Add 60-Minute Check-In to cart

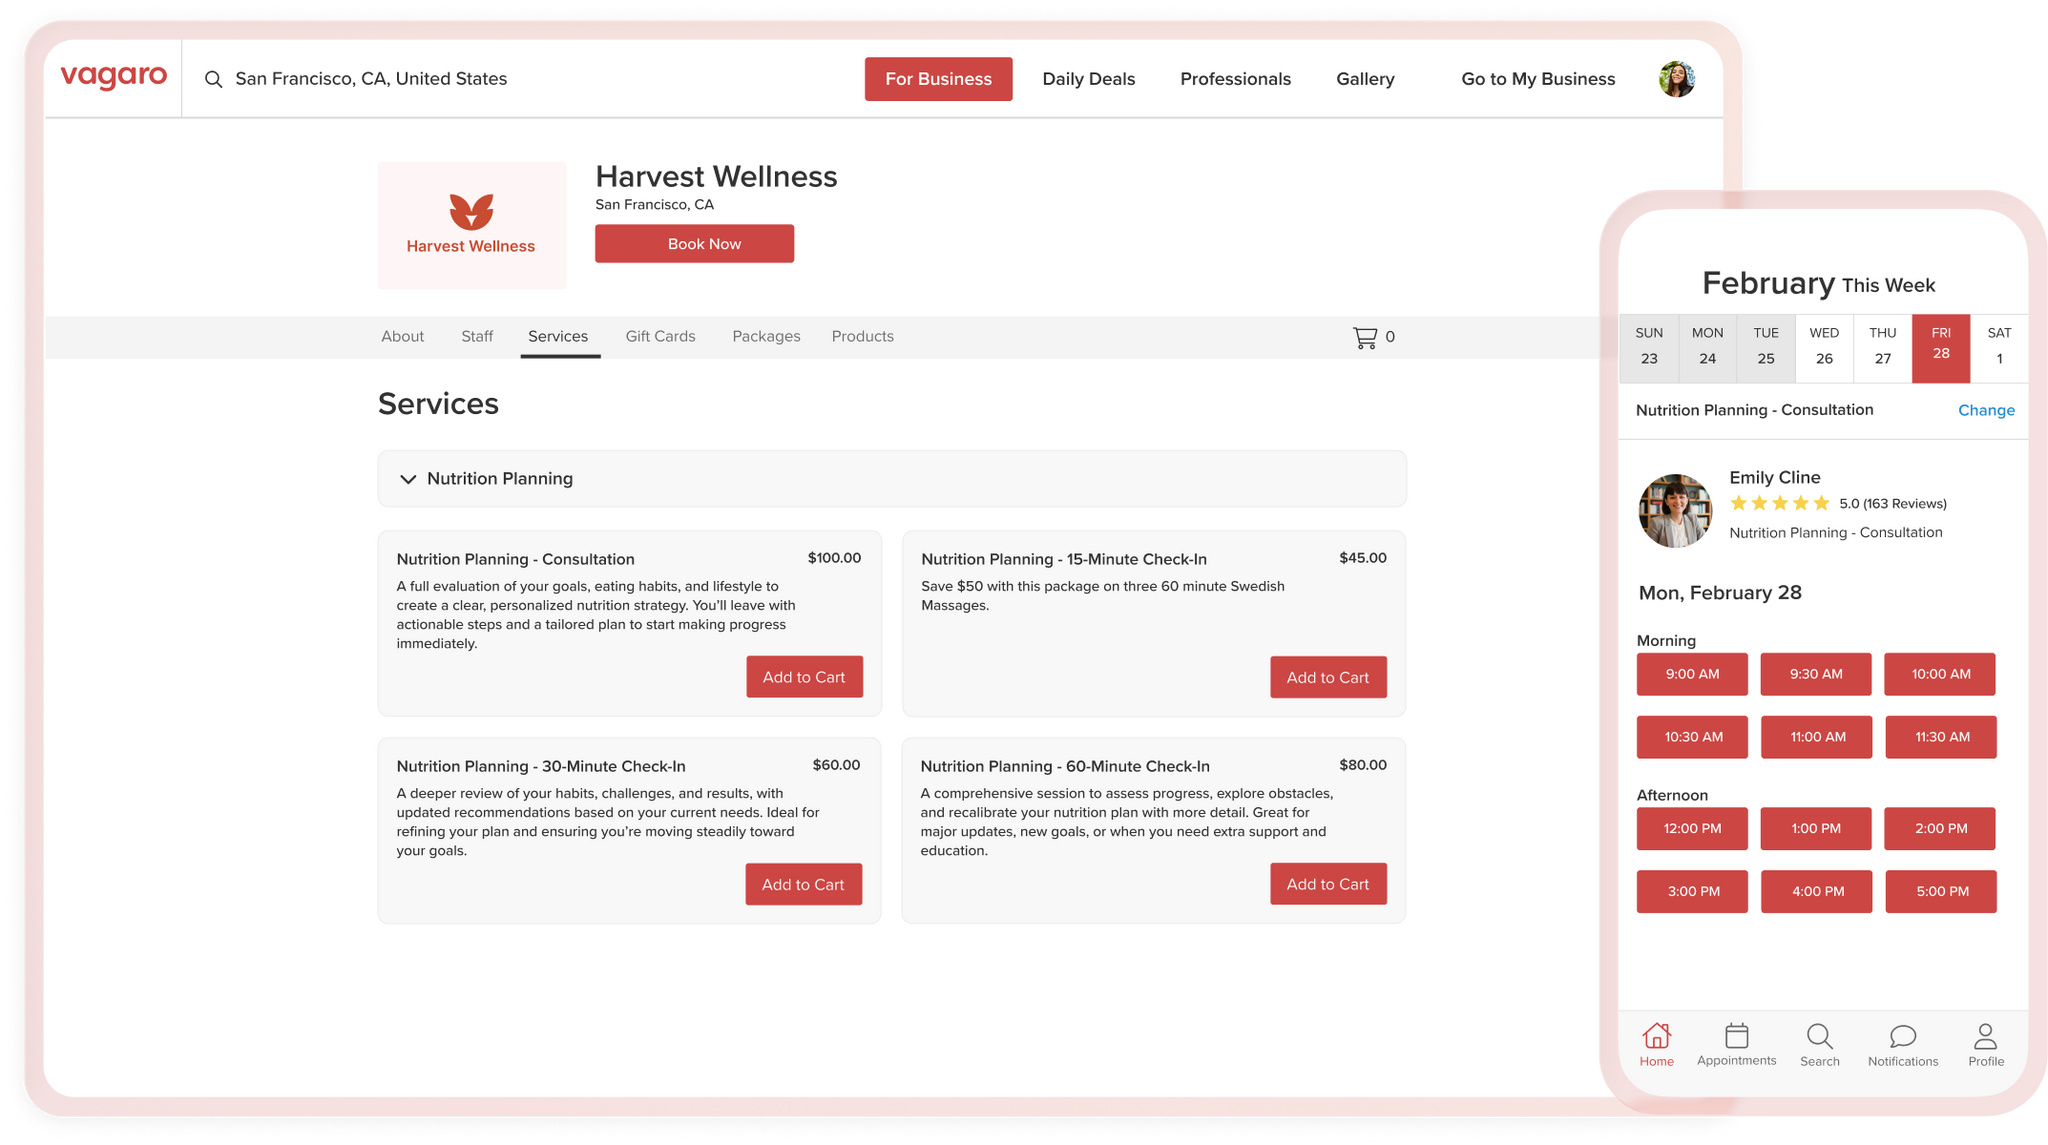pyautogui.click(x=1328, y=884)
